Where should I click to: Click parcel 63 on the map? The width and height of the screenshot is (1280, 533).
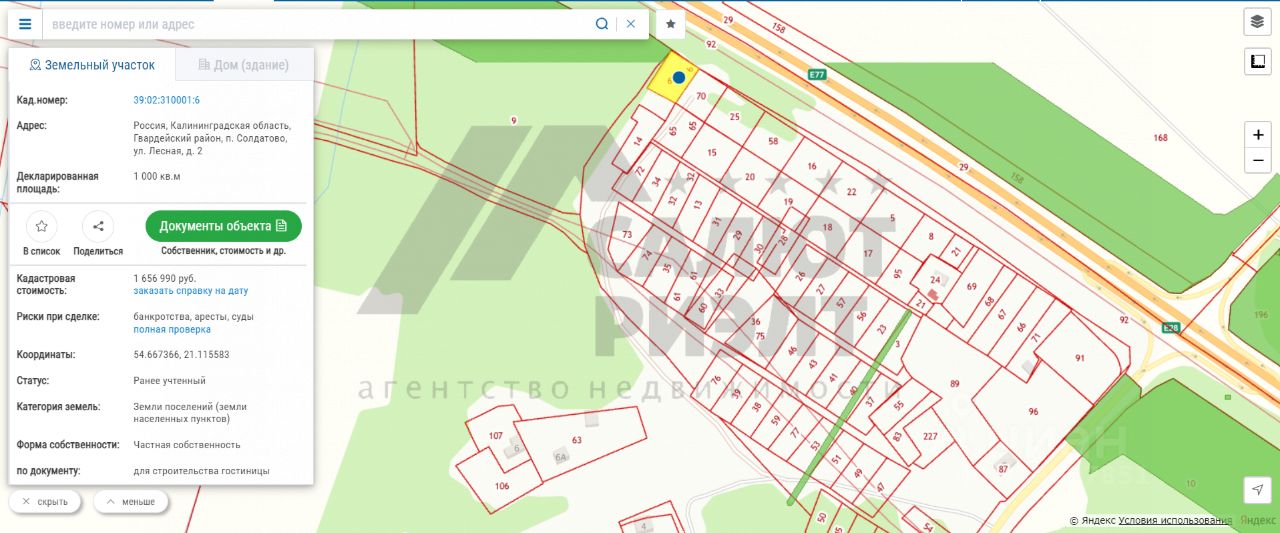tap(576, 440)
